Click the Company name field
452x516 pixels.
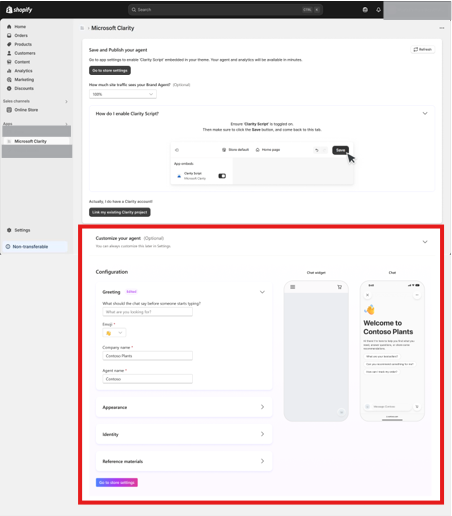click(147, 356)
